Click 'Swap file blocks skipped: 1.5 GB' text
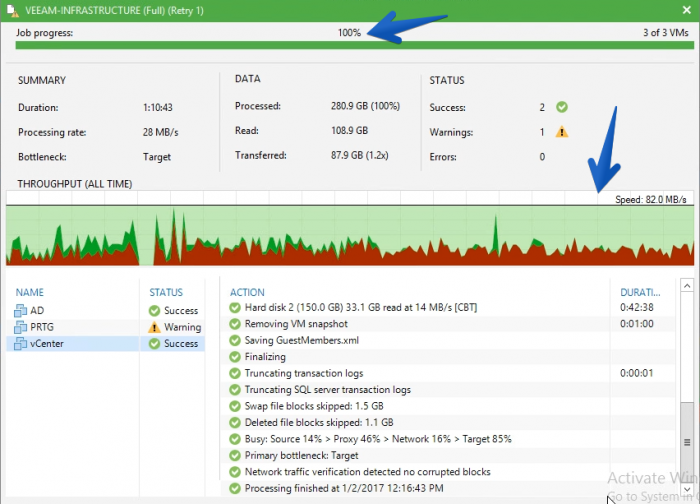Screen dimensions: 700x504 (314, 406)
